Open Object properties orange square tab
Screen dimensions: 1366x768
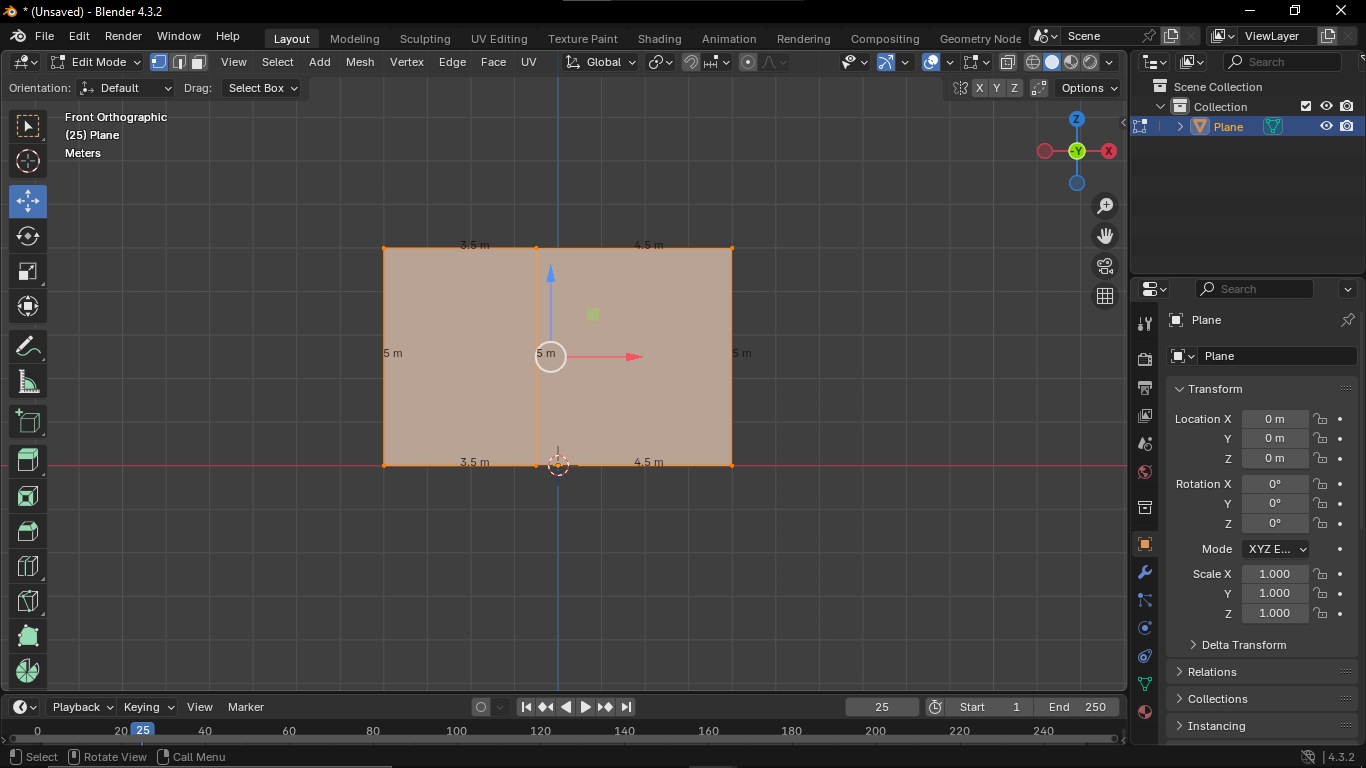[1145, 544]
